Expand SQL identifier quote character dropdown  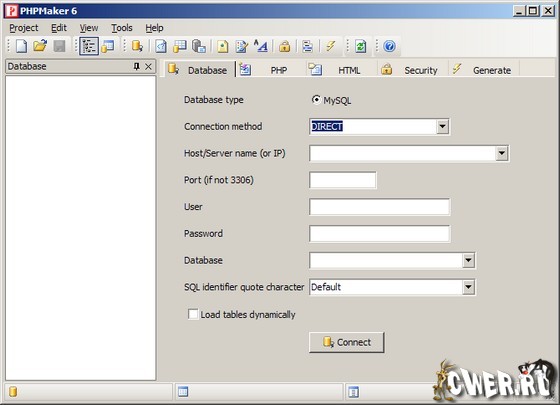pyautogui.click(x=468, y=287)
